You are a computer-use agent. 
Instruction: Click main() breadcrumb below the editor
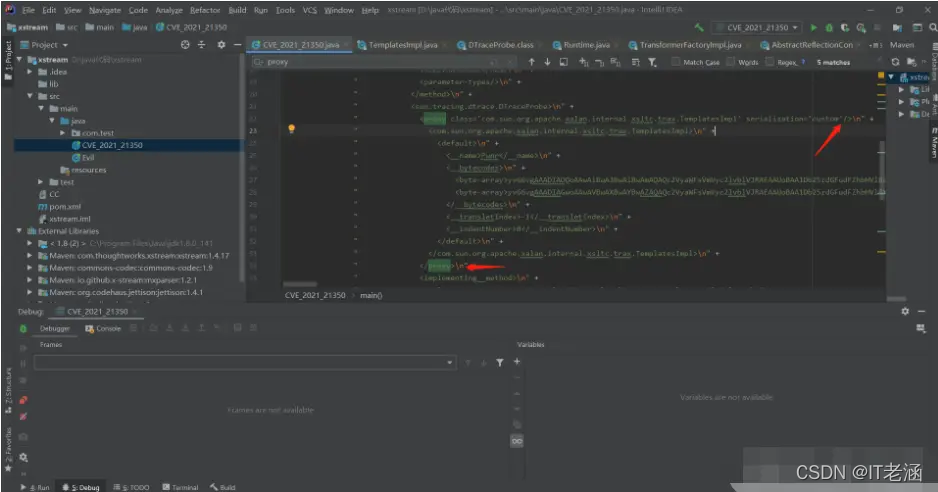click(x=371, y=295)
